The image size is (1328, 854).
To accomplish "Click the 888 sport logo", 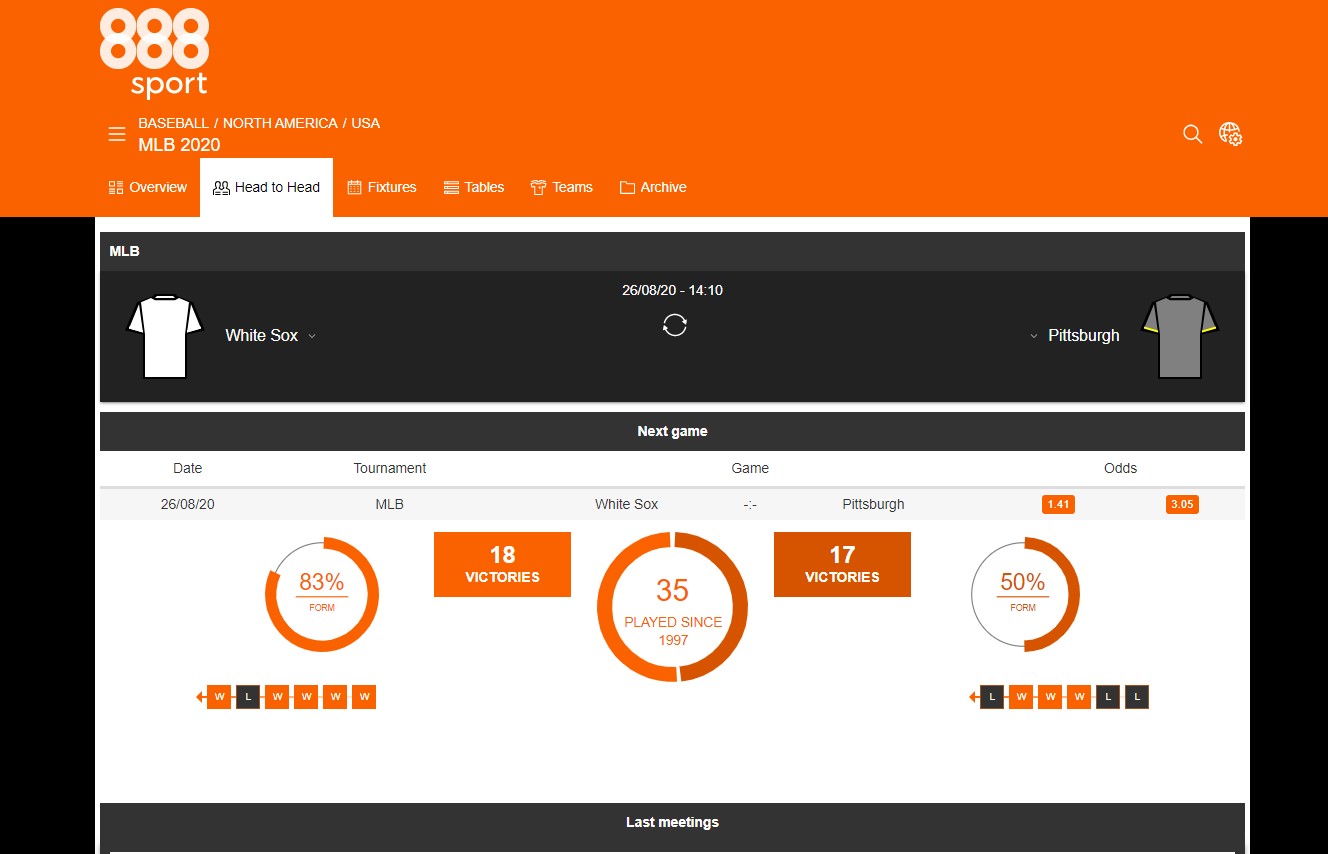I will (154, 54).
